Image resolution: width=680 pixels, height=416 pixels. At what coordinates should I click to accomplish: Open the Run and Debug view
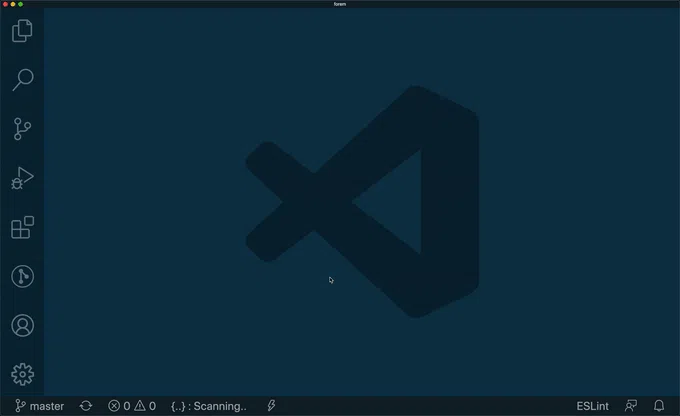[22, 178]
